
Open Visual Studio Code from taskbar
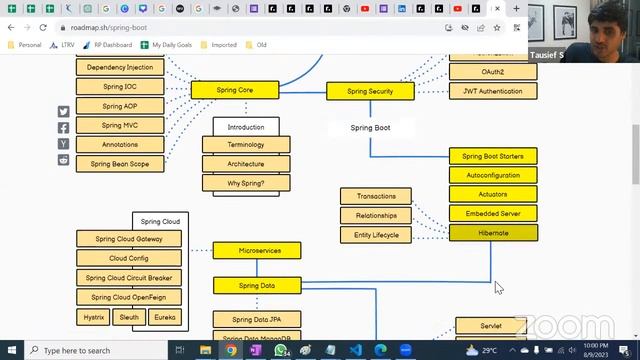click(356, 350)
